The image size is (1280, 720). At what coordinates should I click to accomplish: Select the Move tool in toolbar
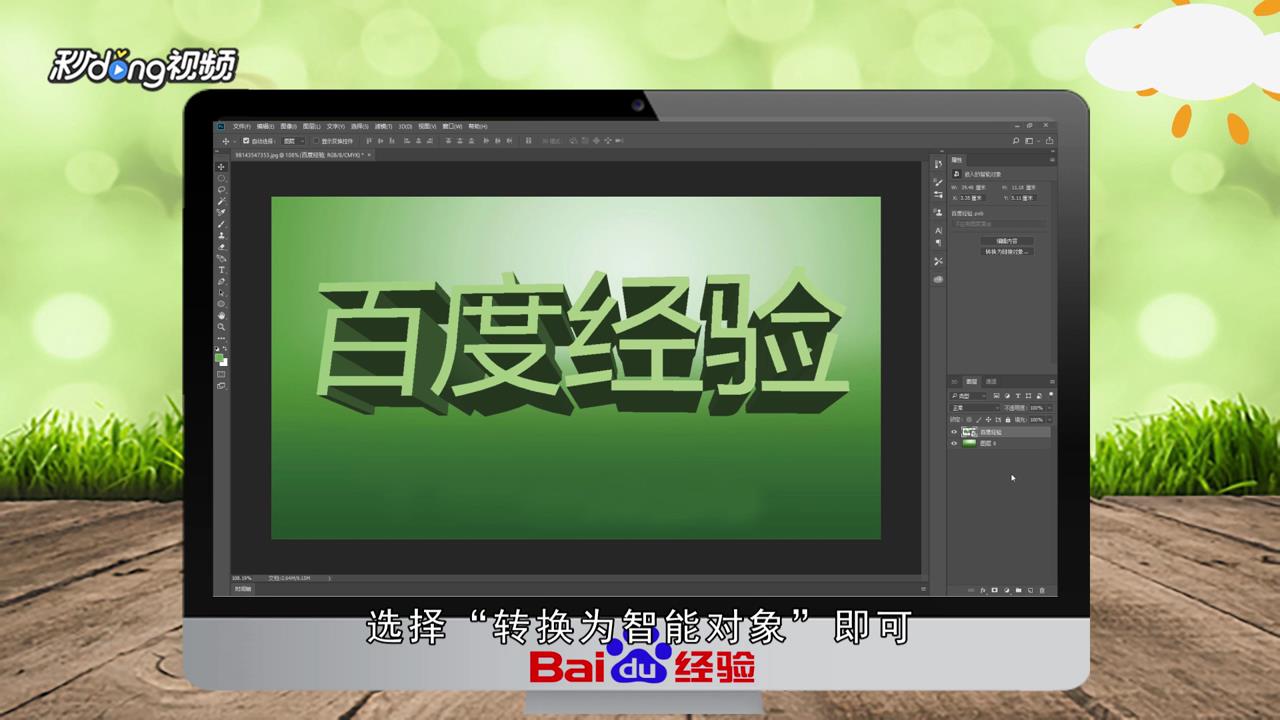pyautogui.click(x=221, y=167)
